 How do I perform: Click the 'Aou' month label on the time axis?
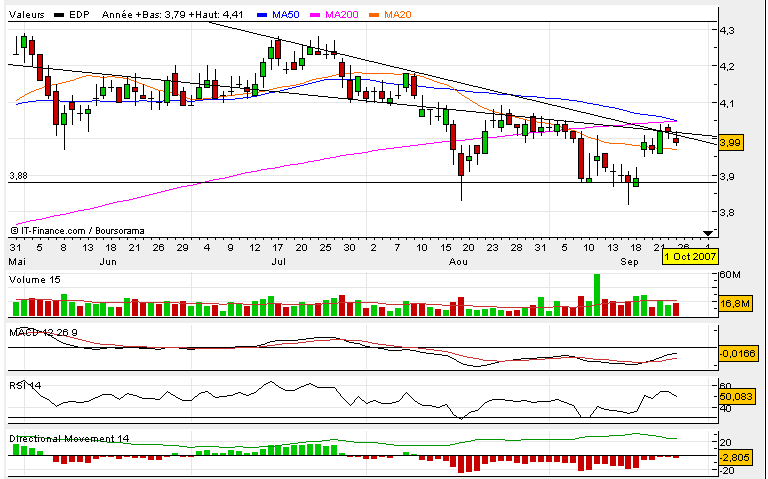458,262
